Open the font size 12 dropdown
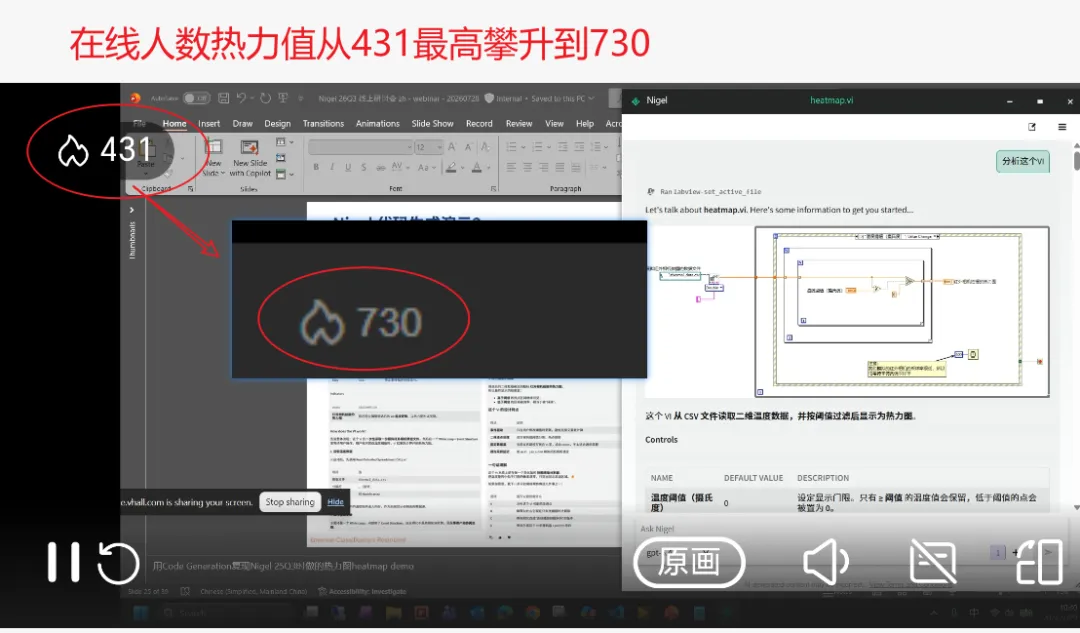This screenshot has height=633, width=1080. coord(429,147)
